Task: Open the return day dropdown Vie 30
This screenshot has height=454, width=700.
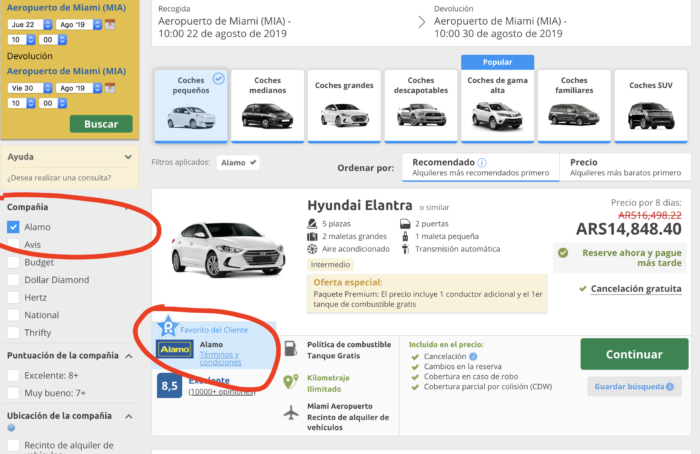Action: point(29,88)
